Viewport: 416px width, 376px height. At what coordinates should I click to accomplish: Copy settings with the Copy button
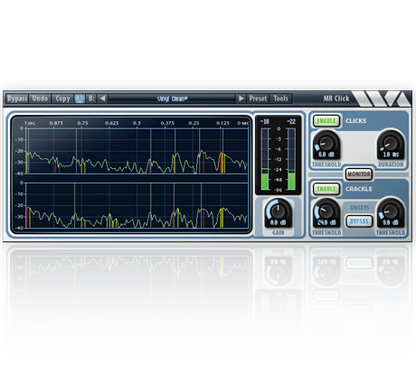click(x=63, y=98)
